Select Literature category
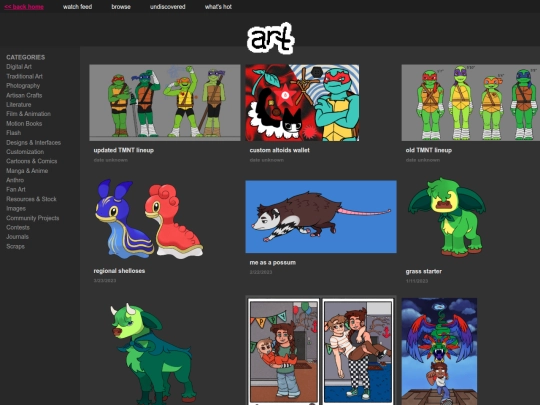Viewport: 540px width, 405px height. coord(19,104)
